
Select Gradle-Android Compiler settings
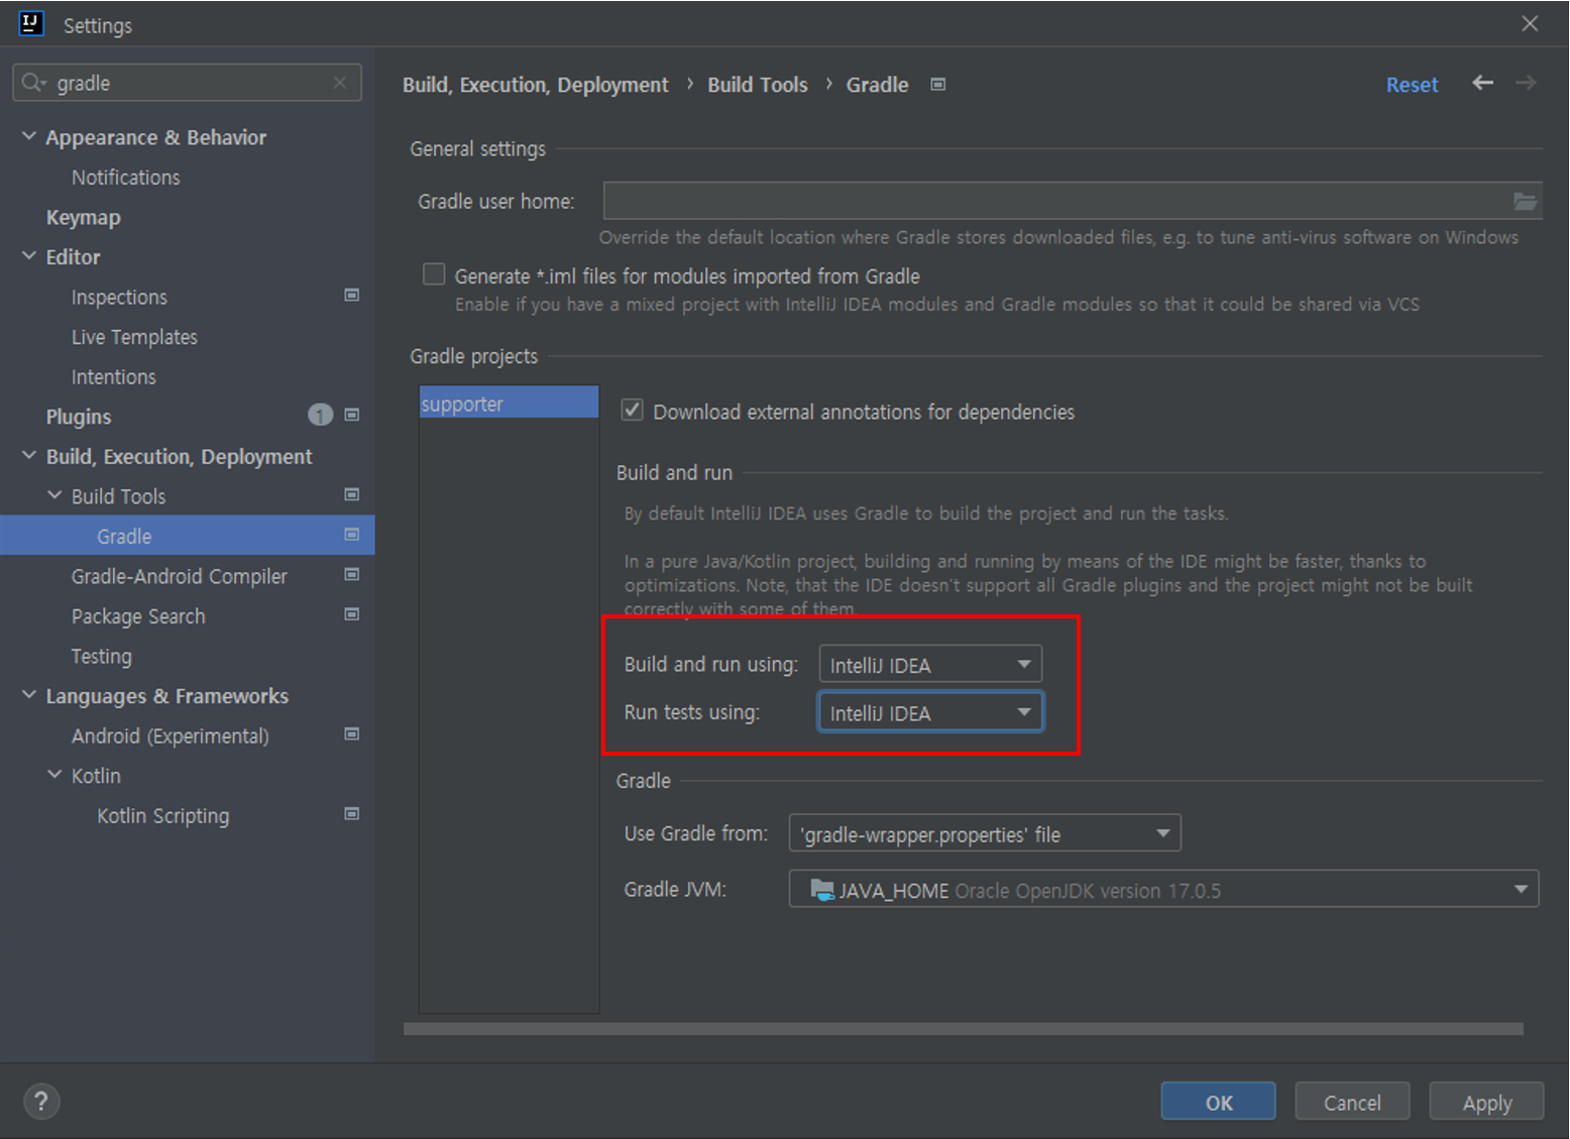pos(179,576)
